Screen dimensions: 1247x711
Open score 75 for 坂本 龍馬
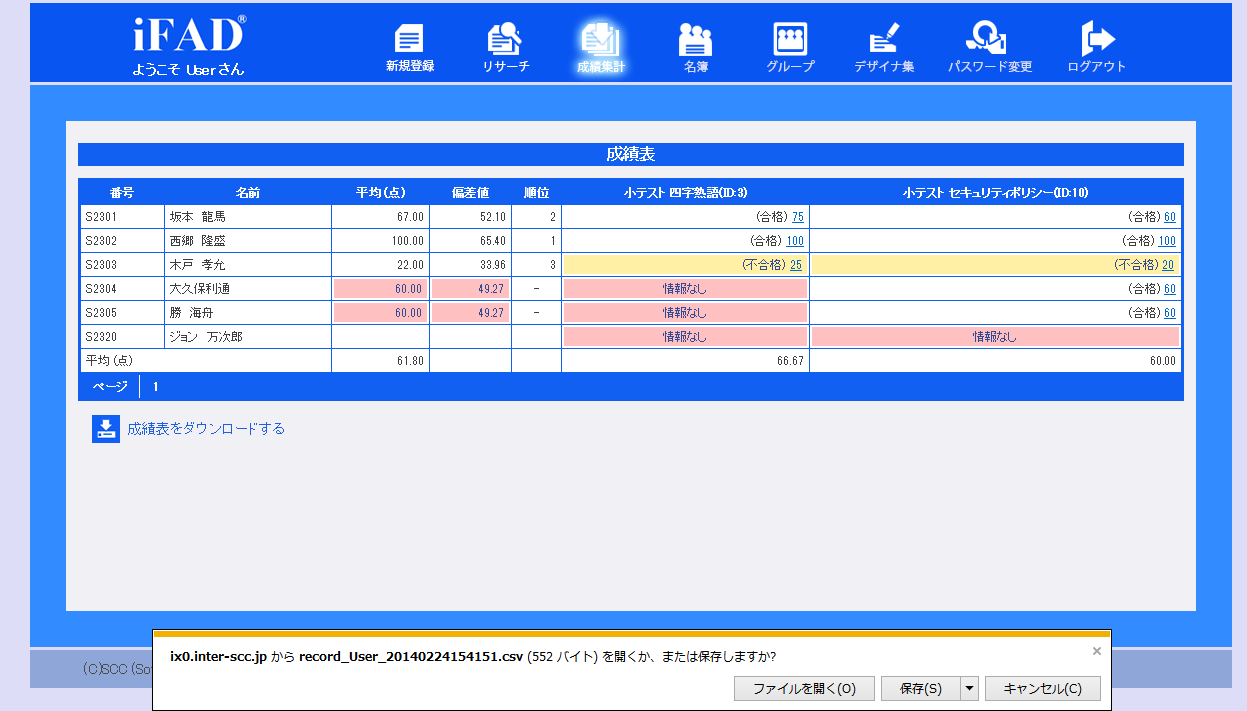click(x=797, y=217)
